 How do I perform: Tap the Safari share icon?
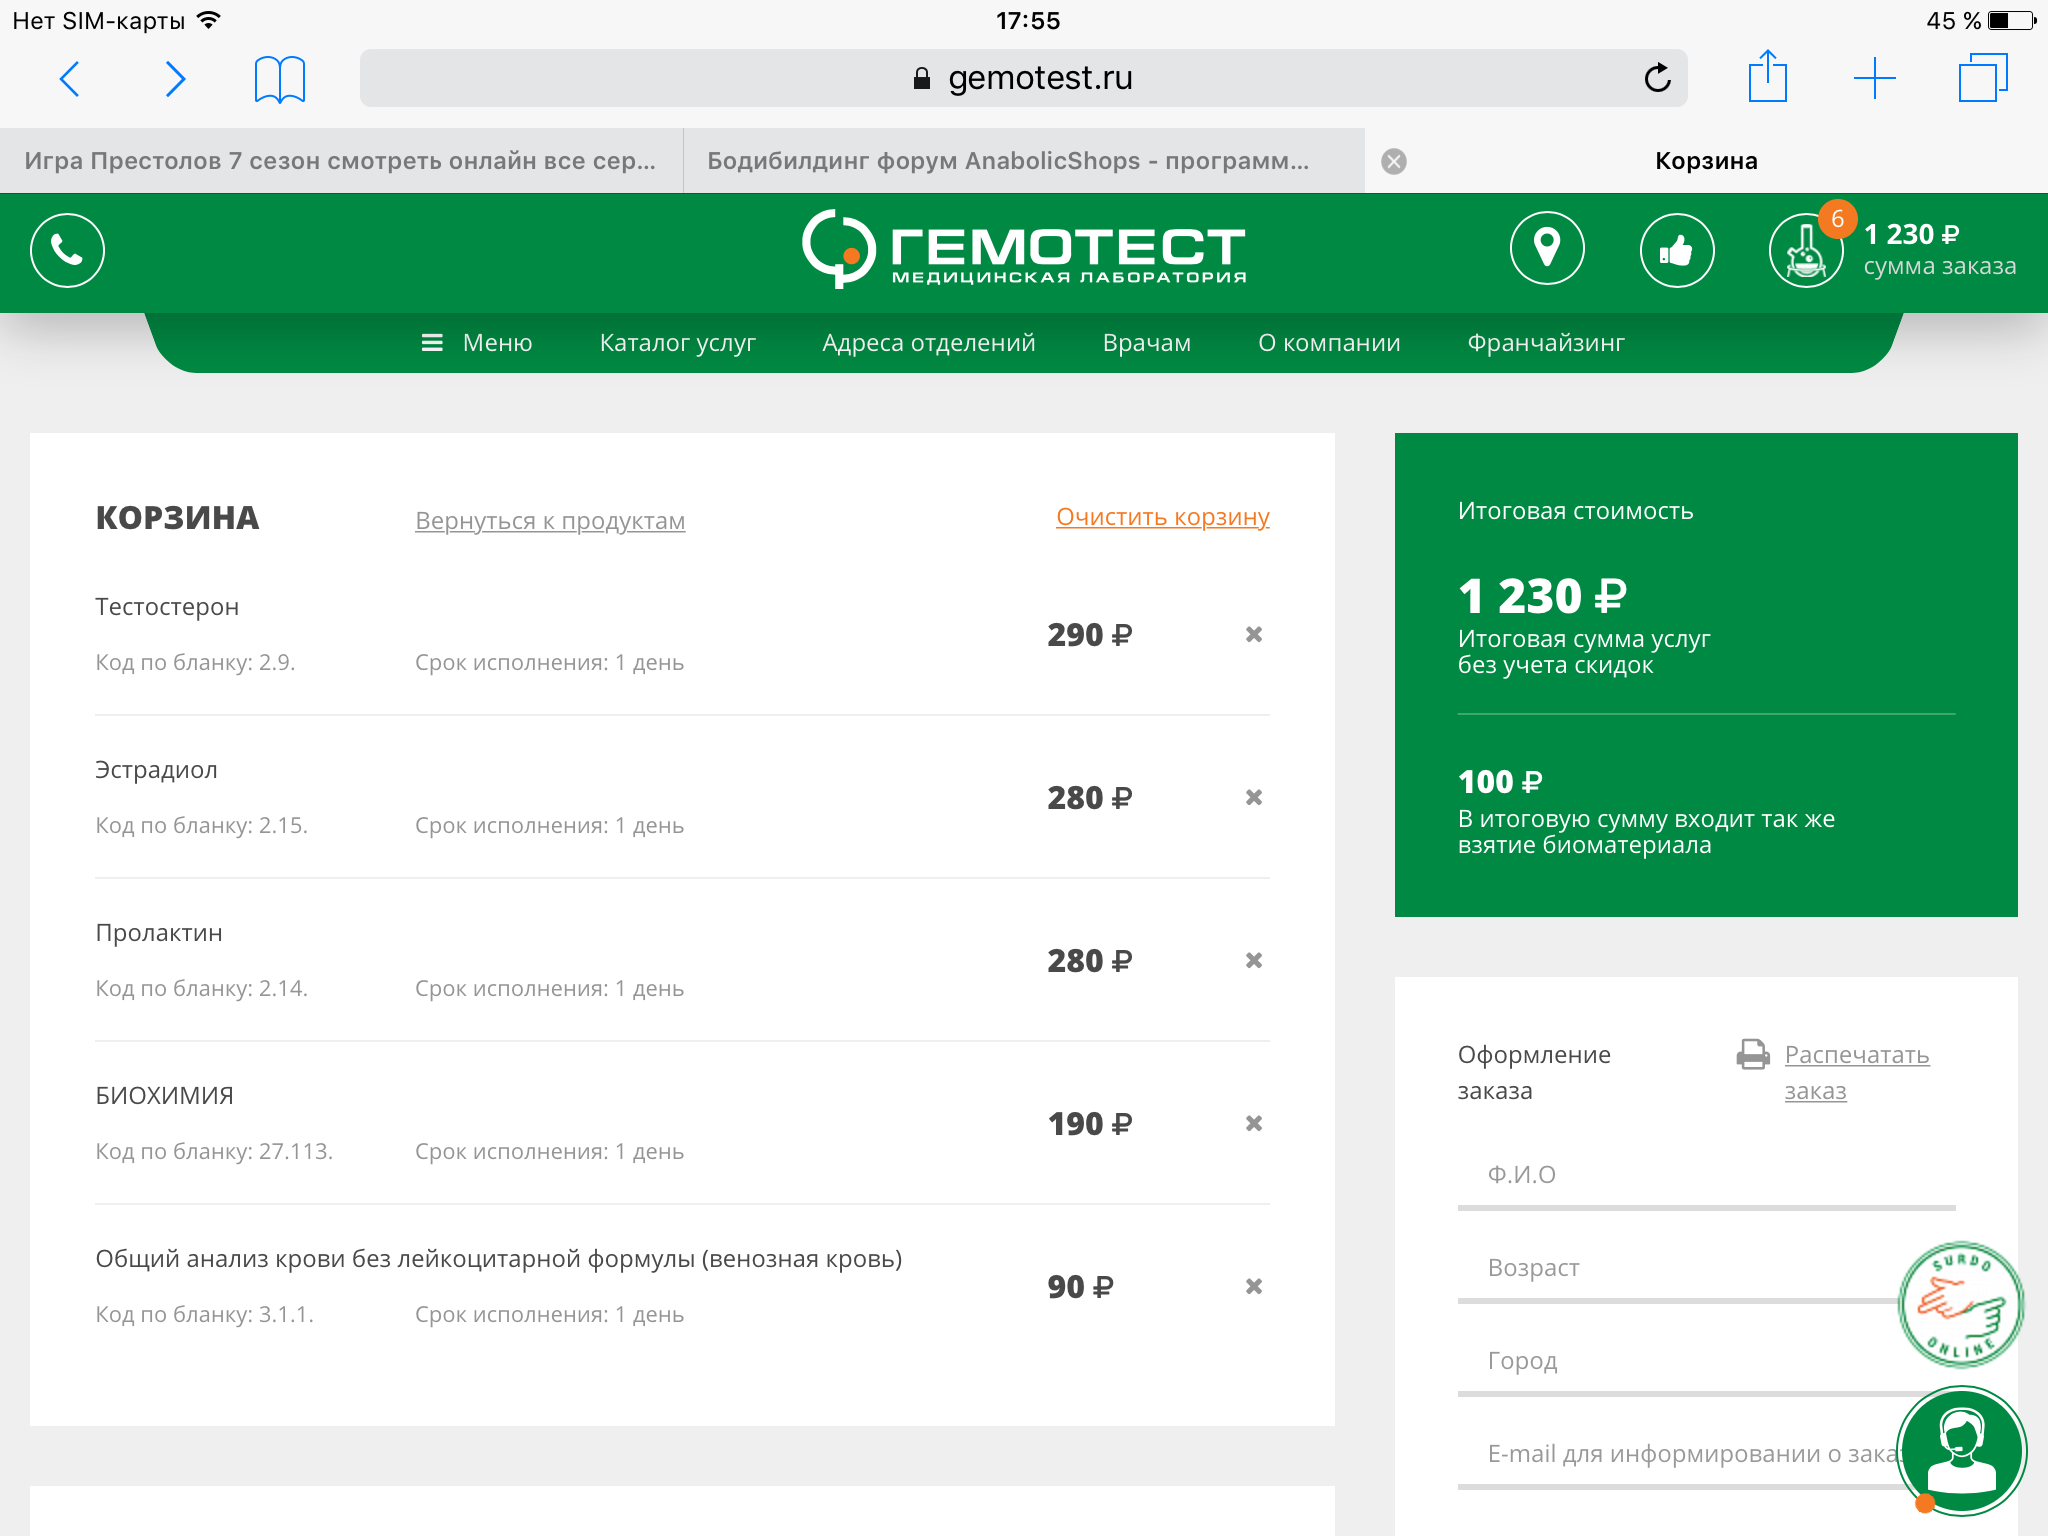pos(1767,77)
